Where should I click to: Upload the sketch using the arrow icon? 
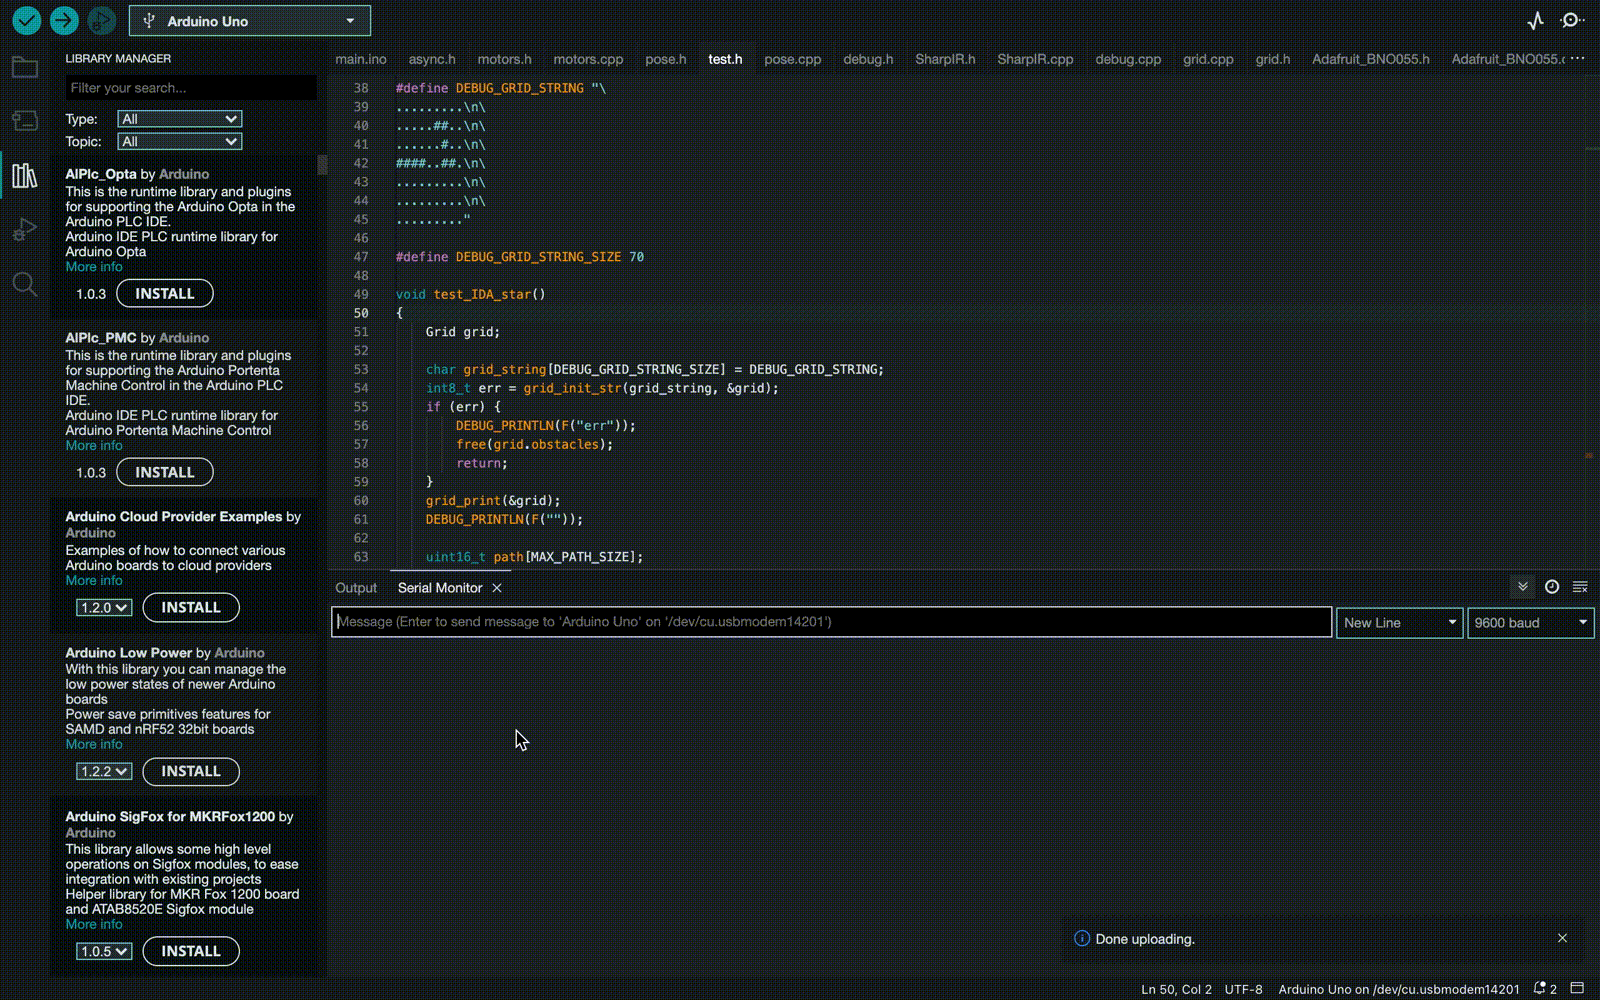pyautogui.click(x=64, y=20)
